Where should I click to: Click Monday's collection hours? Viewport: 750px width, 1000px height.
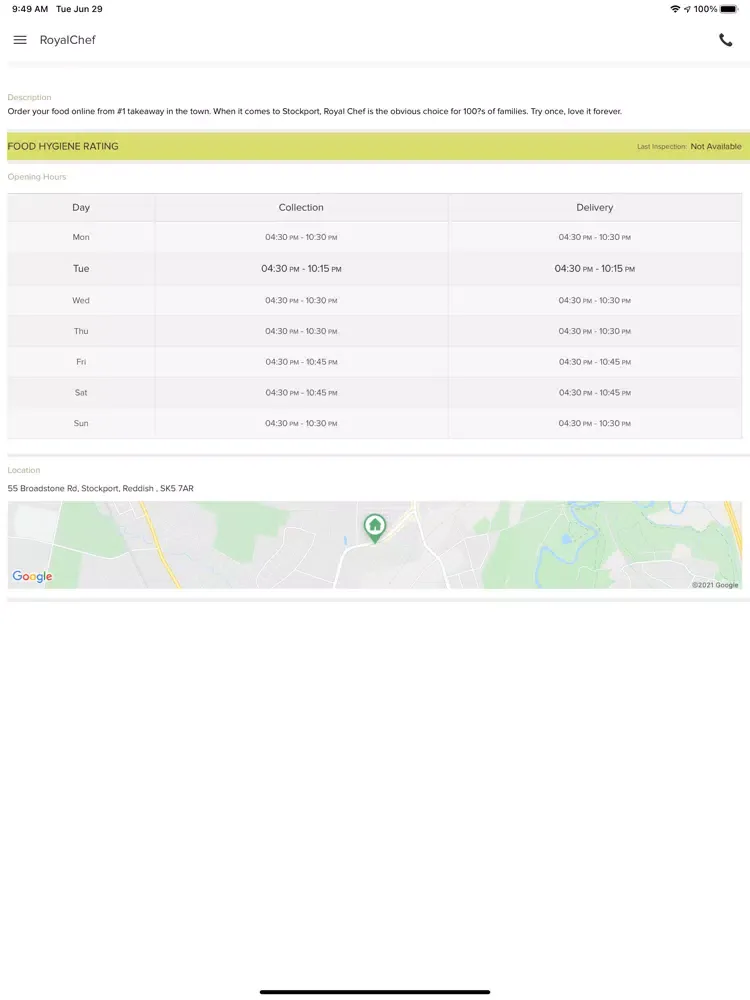pos(301,237)
